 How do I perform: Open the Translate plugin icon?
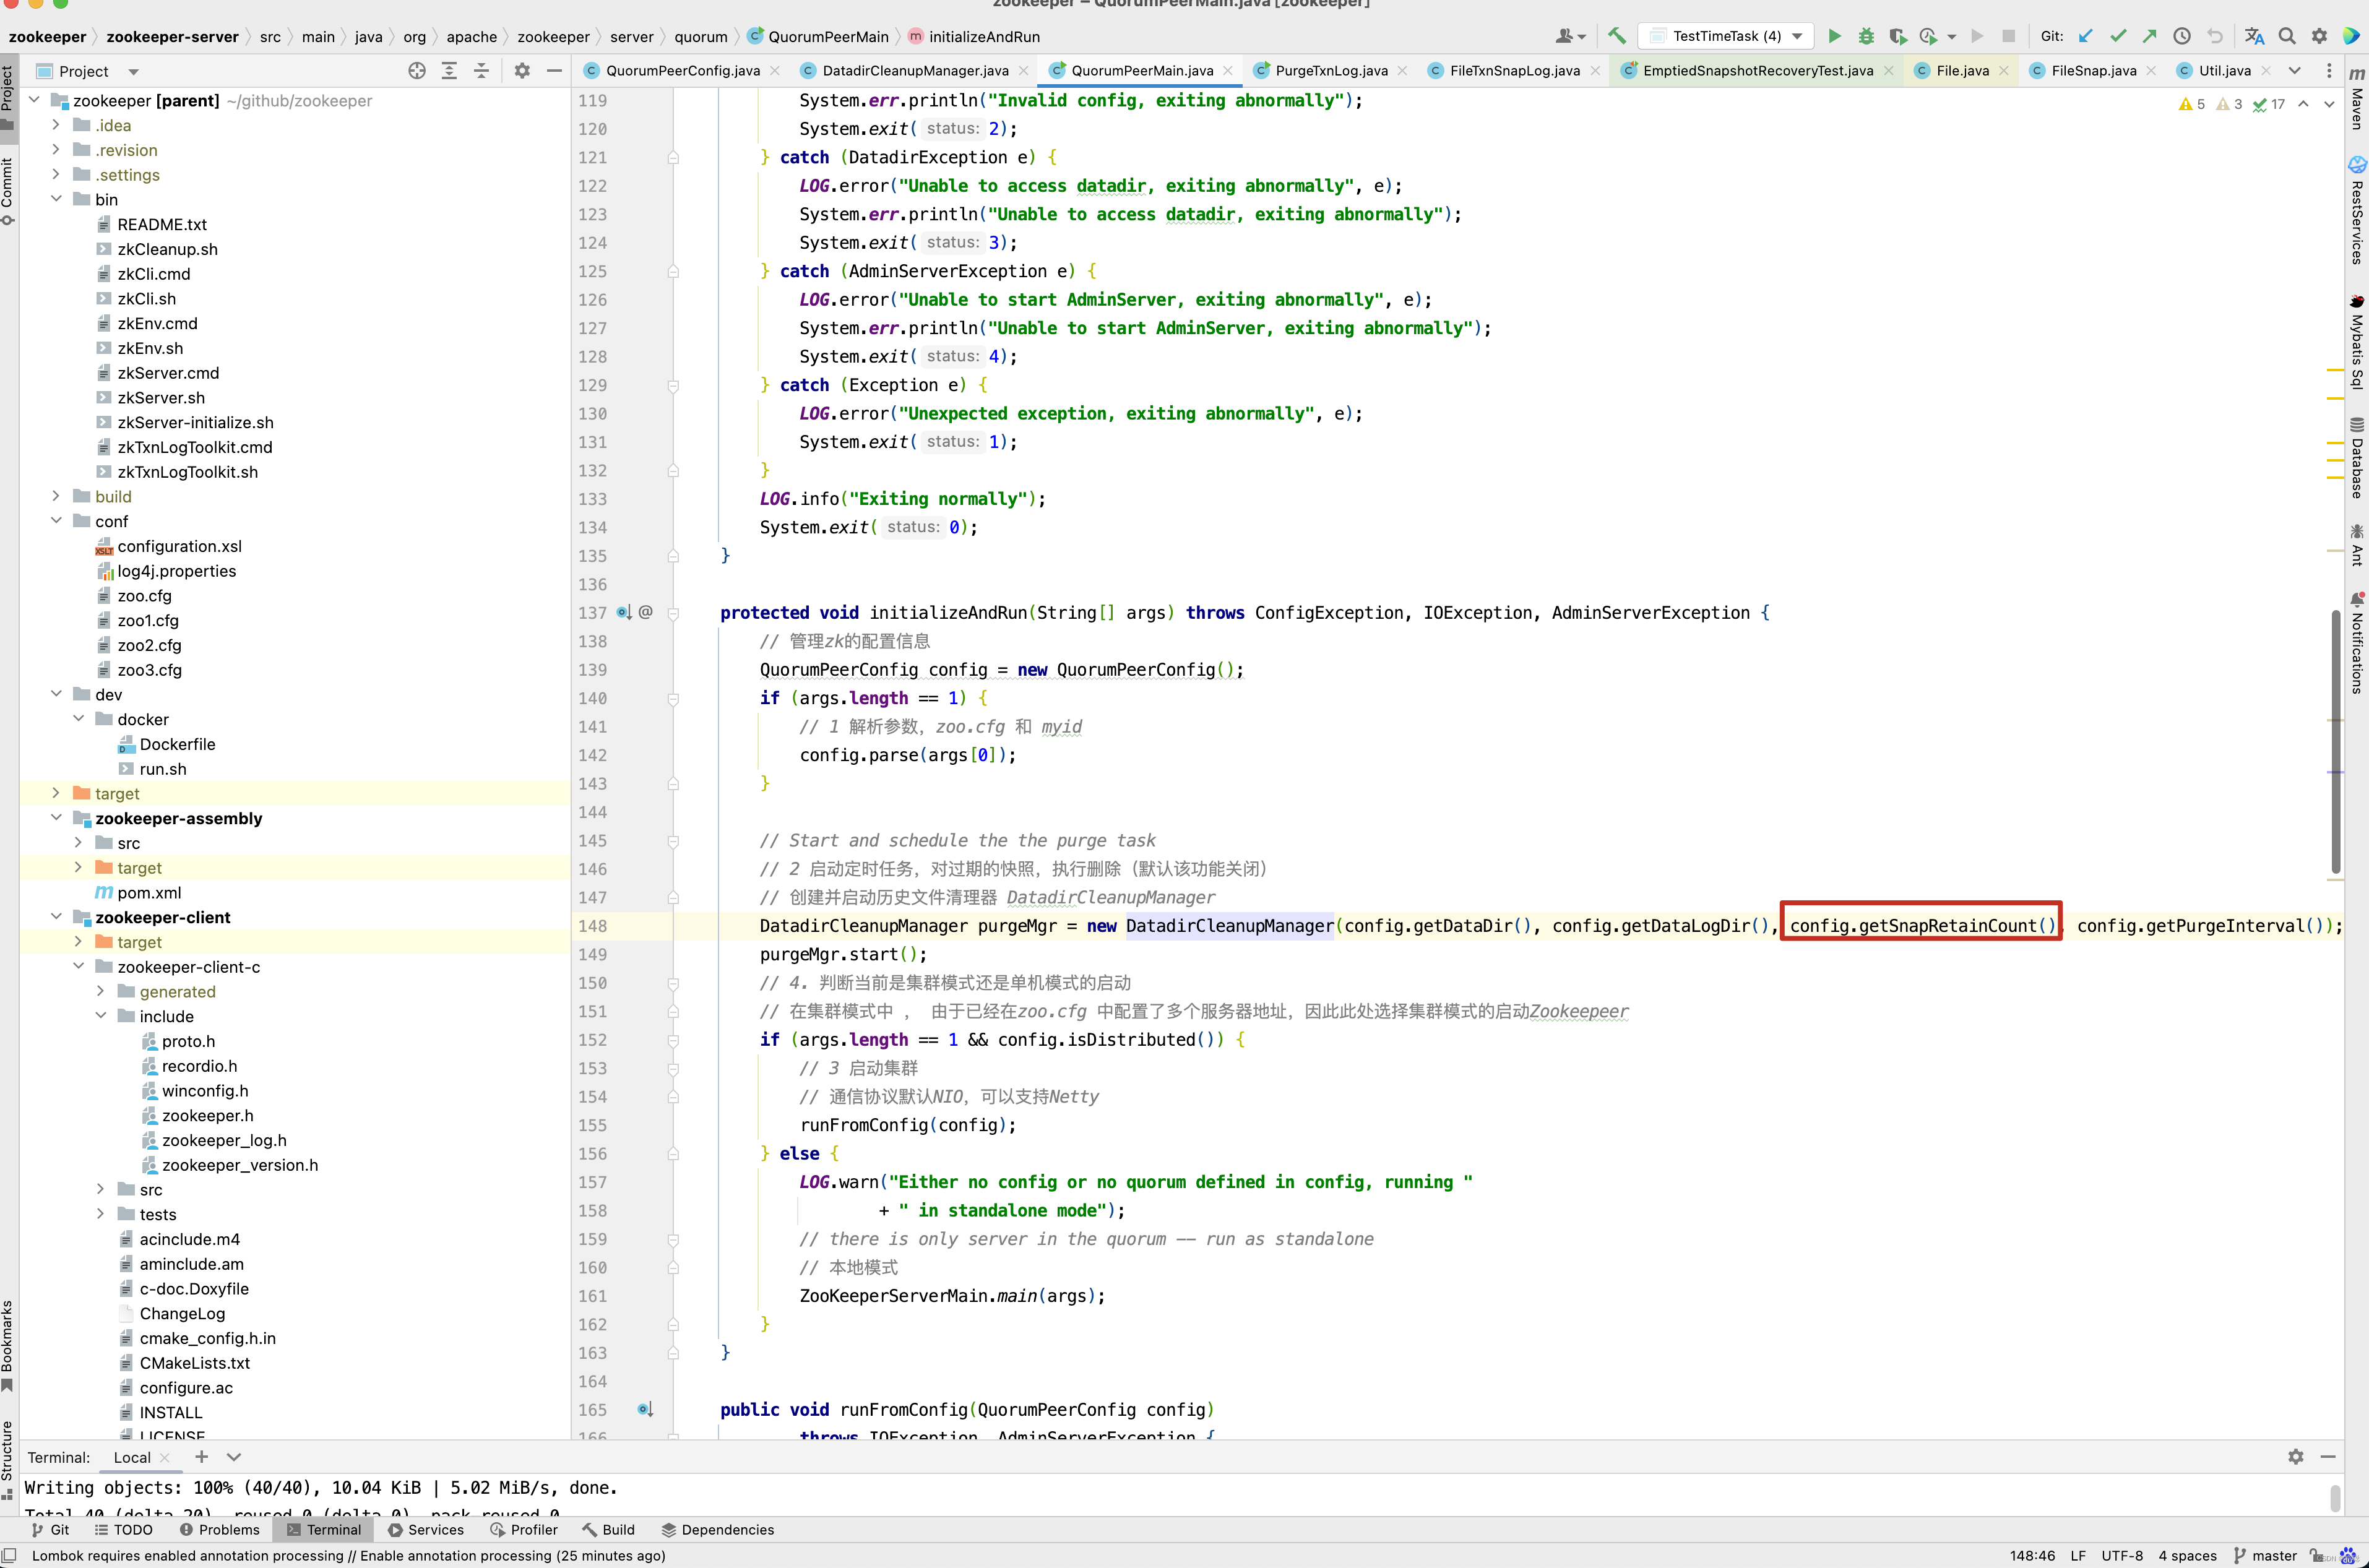(2254, 36)
